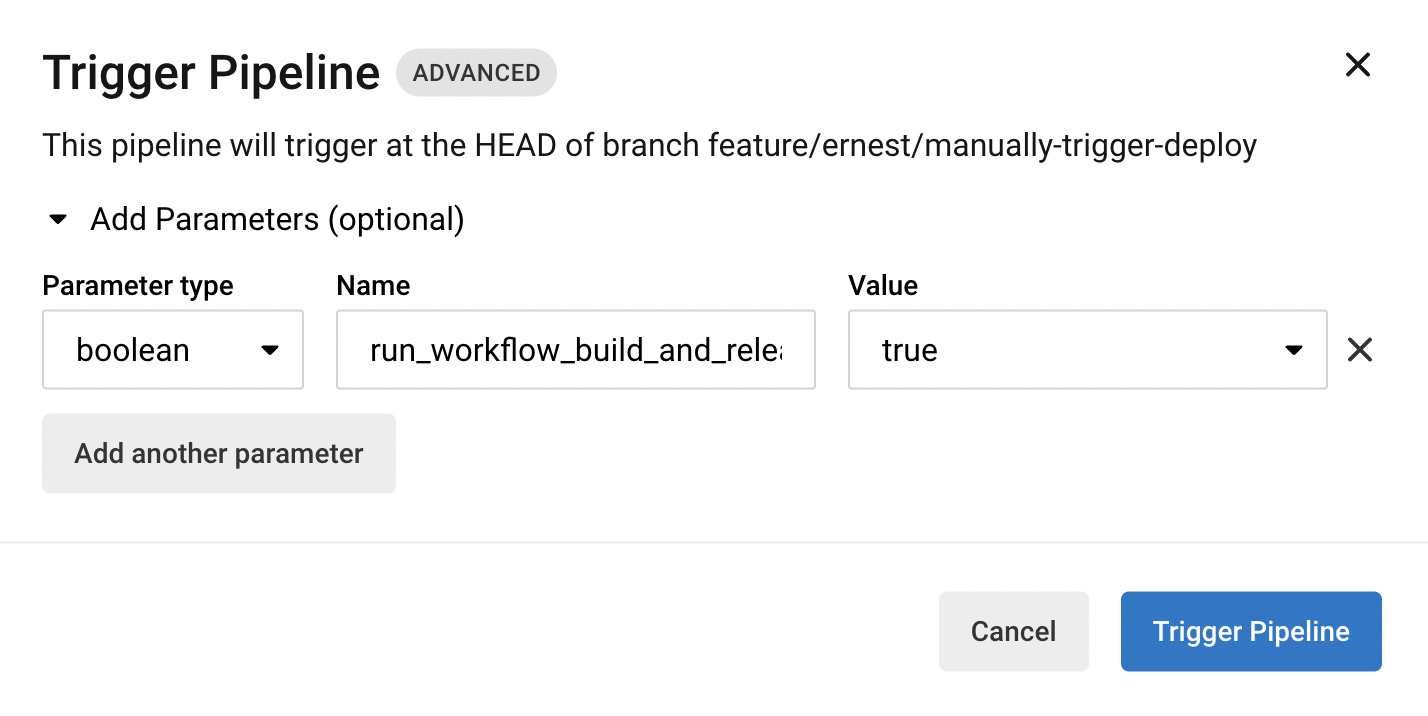Click the Trigger Pipeline dialog heading

[211, 73]
